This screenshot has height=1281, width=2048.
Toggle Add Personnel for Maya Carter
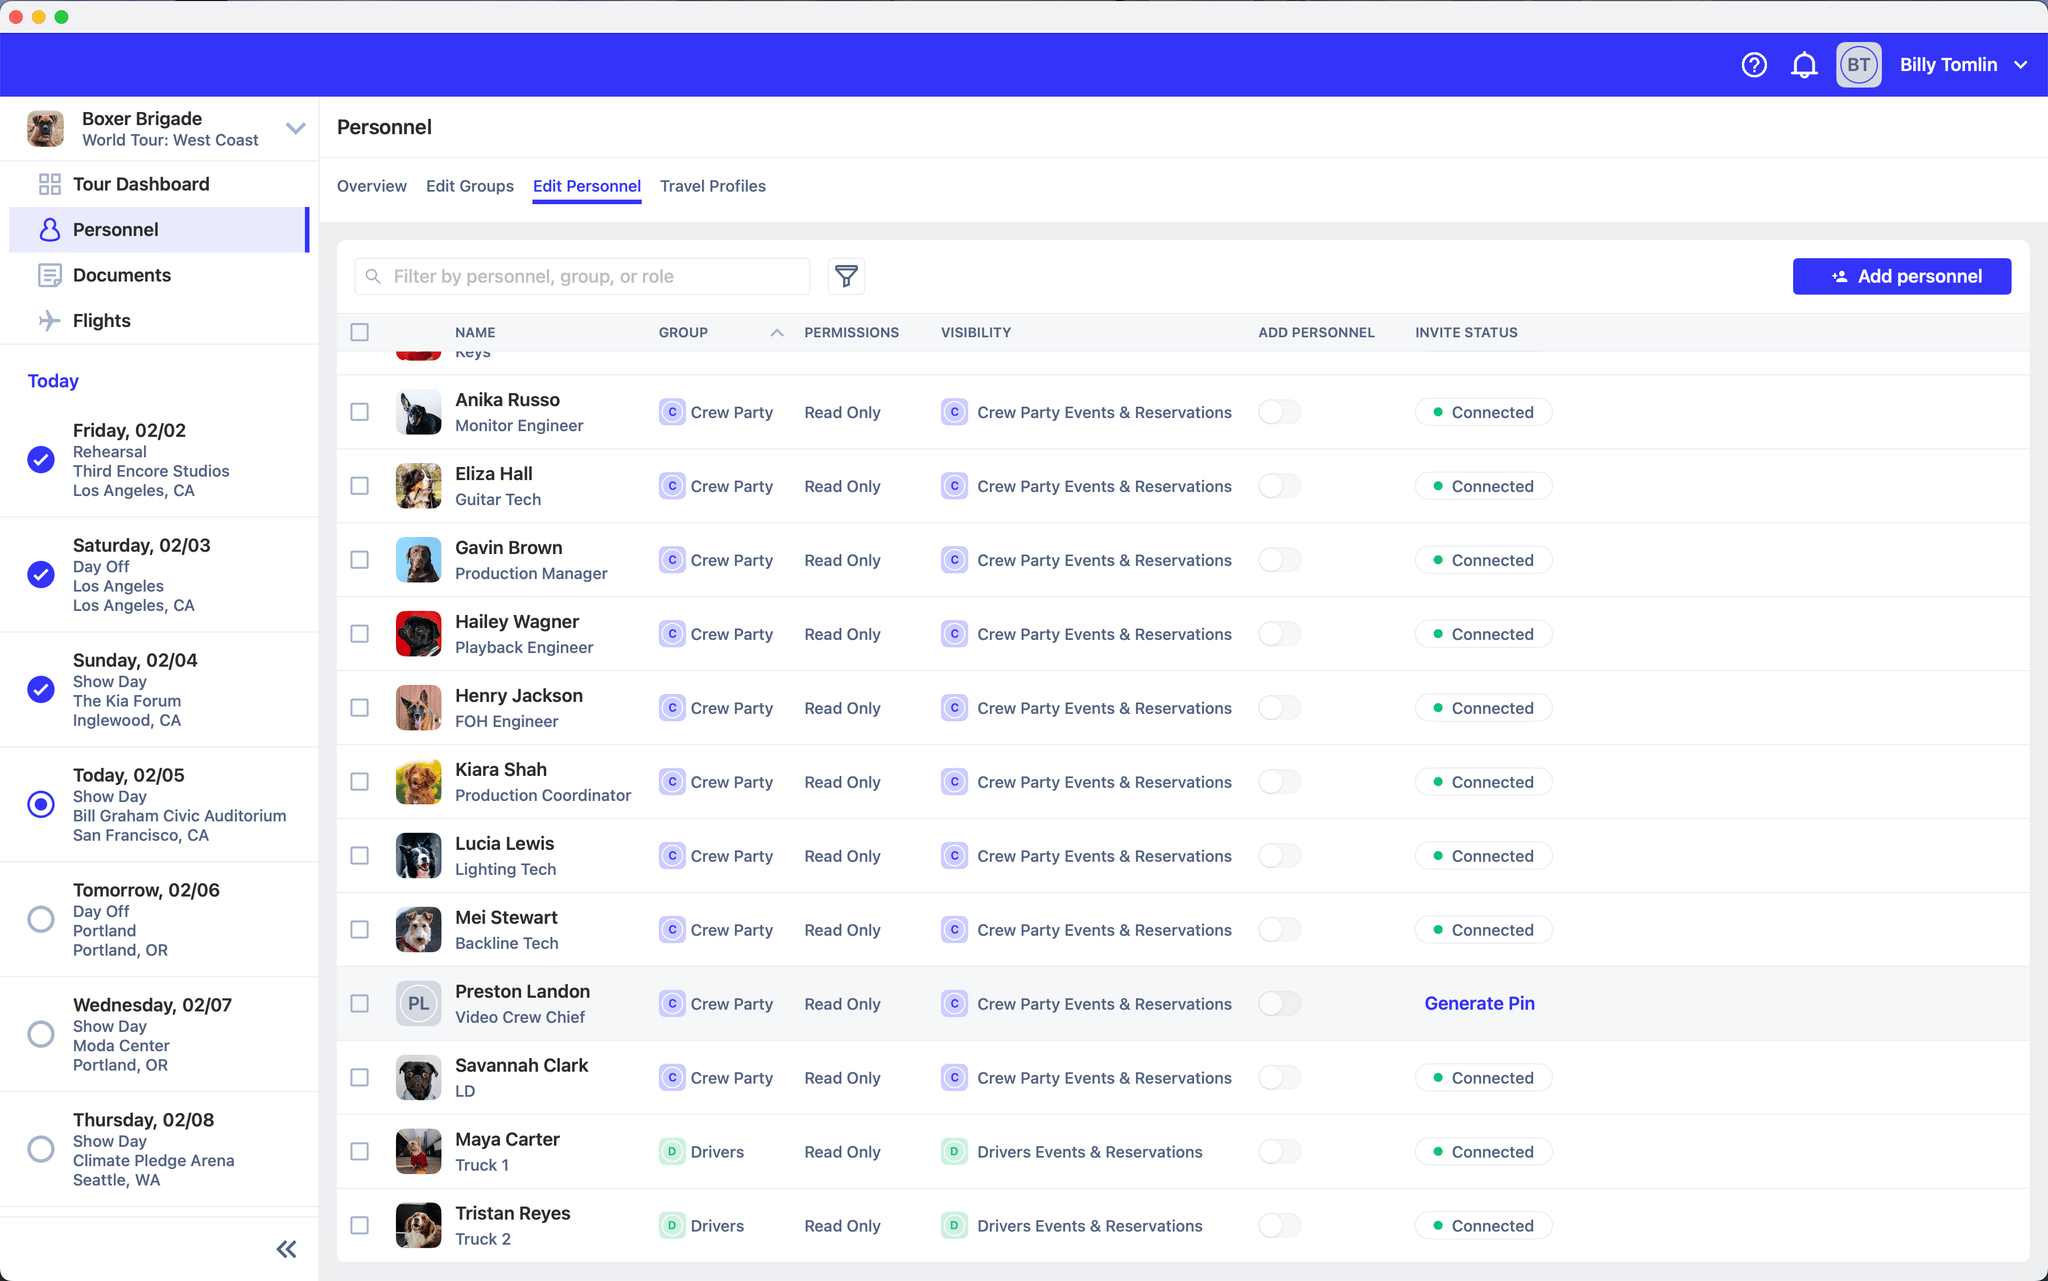pos(1279,1152)
